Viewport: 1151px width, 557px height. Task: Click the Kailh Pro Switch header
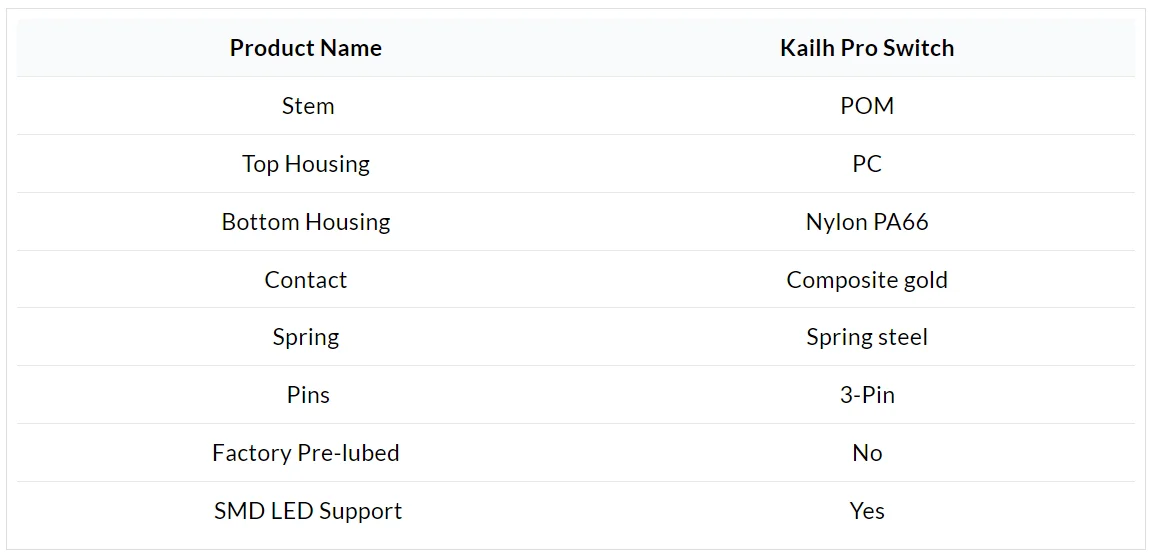coord(866,48)
